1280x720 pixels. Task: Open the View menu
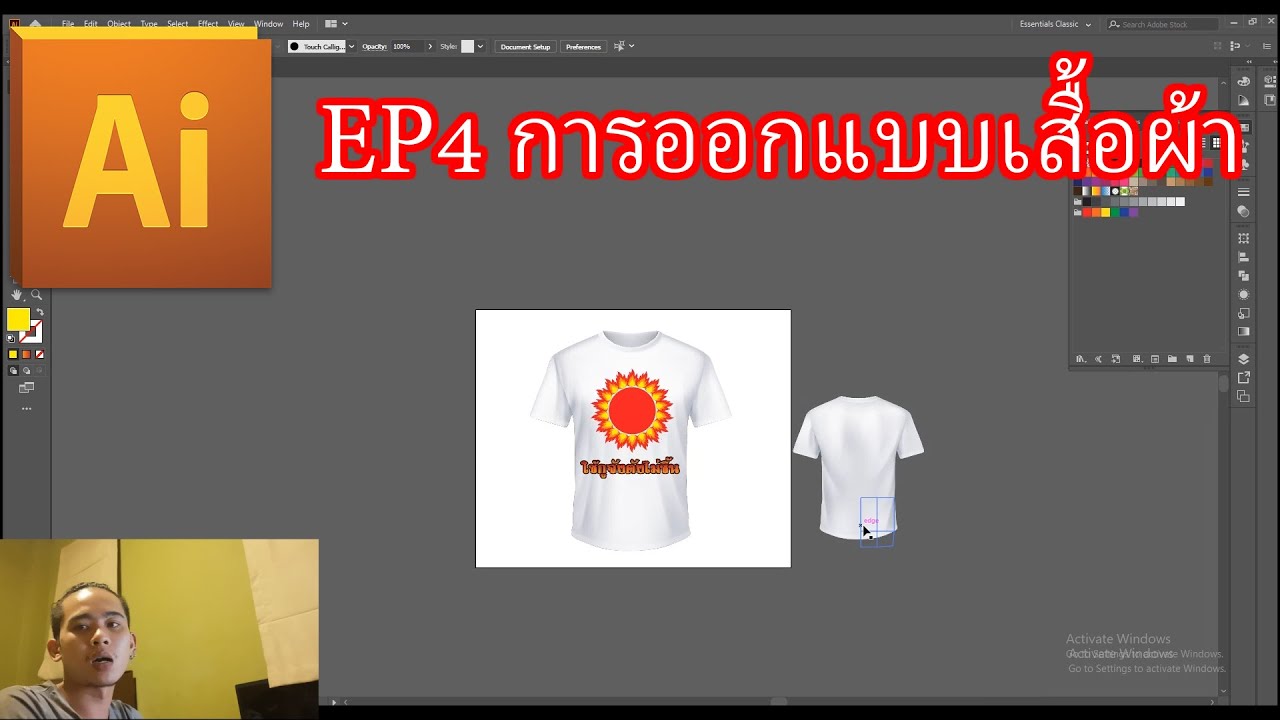(x=236, y=24)
